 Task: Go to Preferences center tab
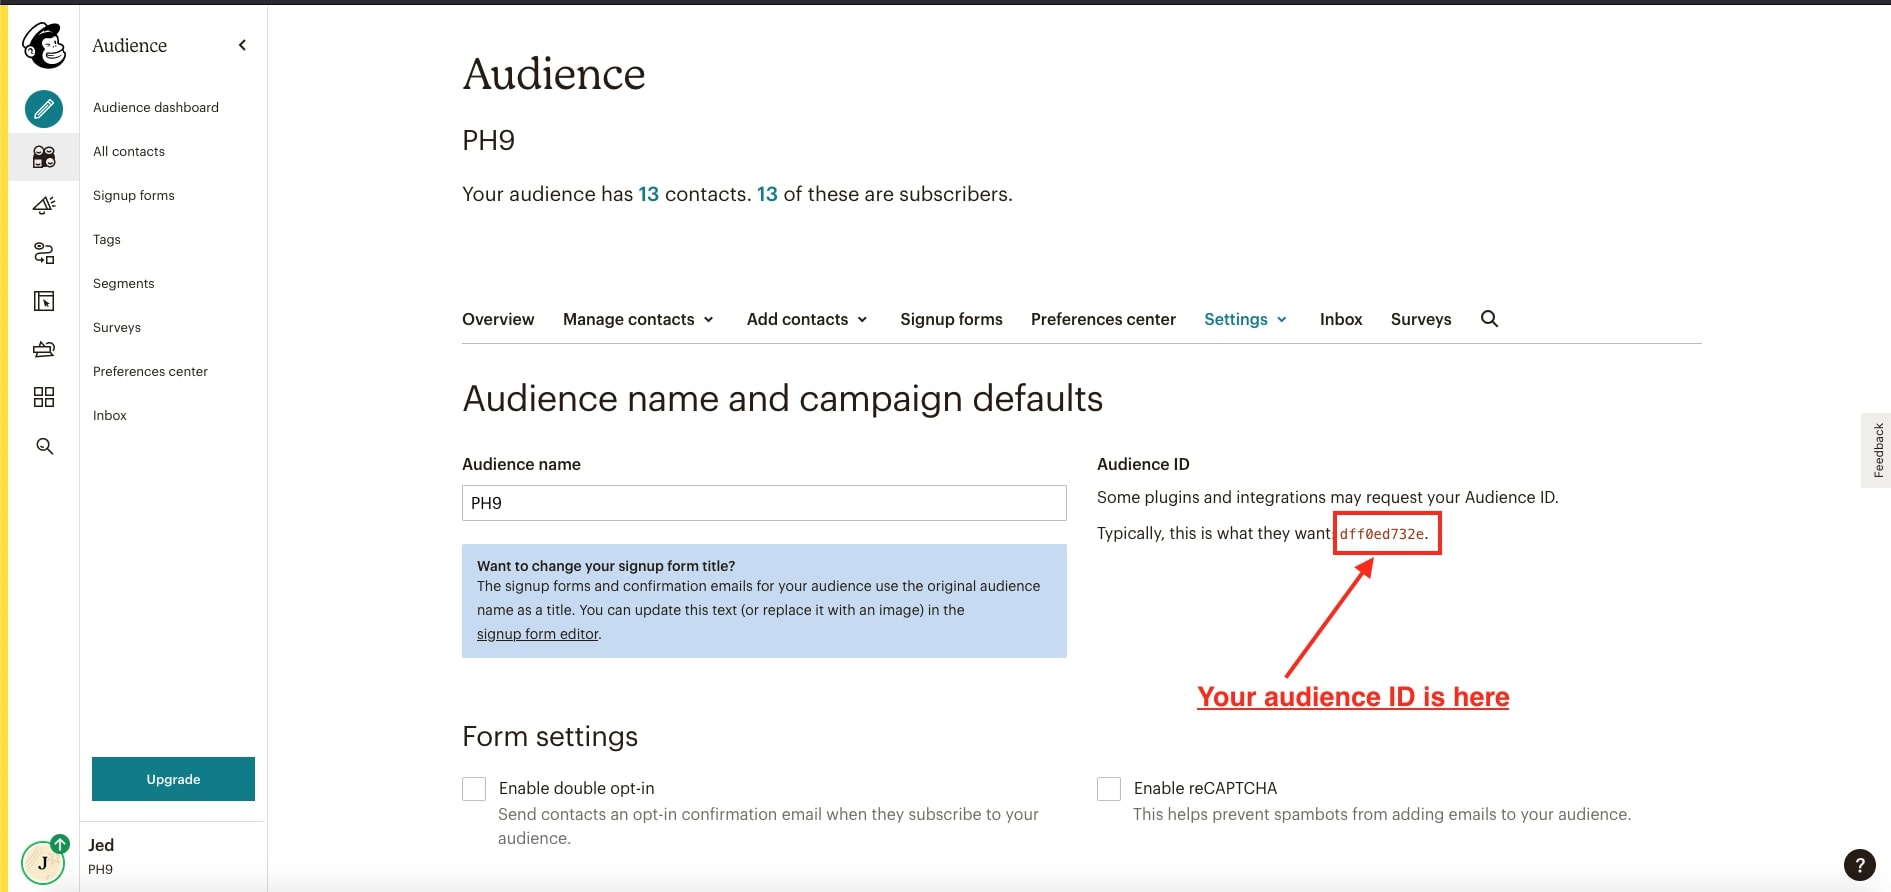1103,319
